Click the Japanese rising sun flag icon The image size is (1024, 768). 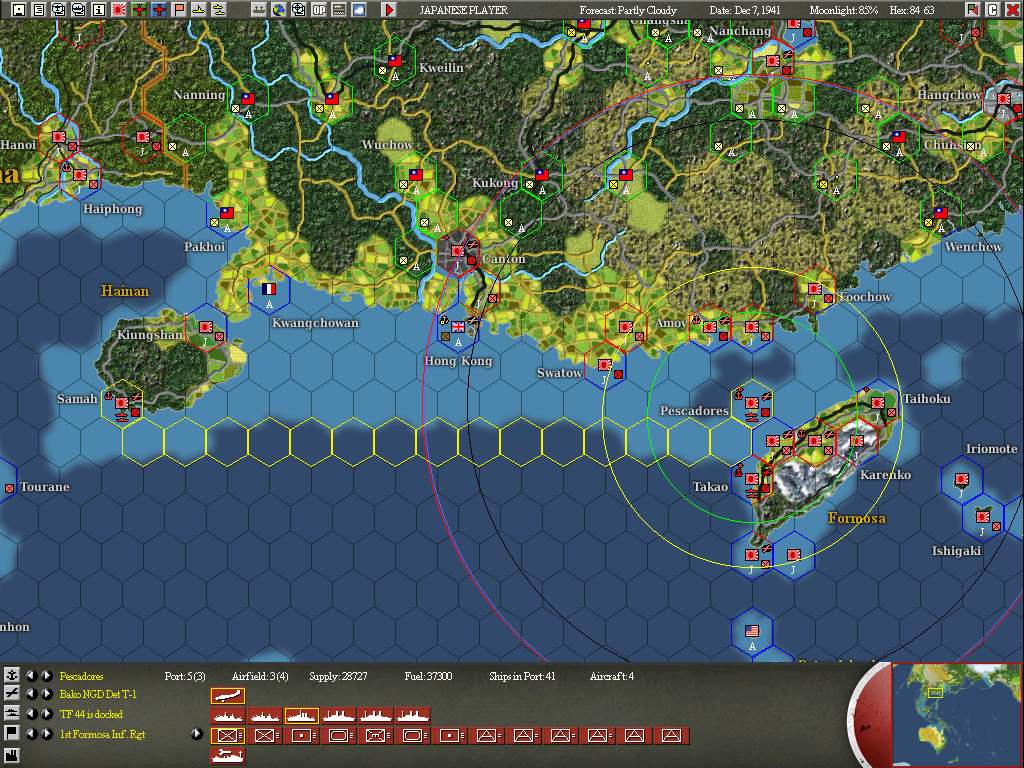pos(119,9)
